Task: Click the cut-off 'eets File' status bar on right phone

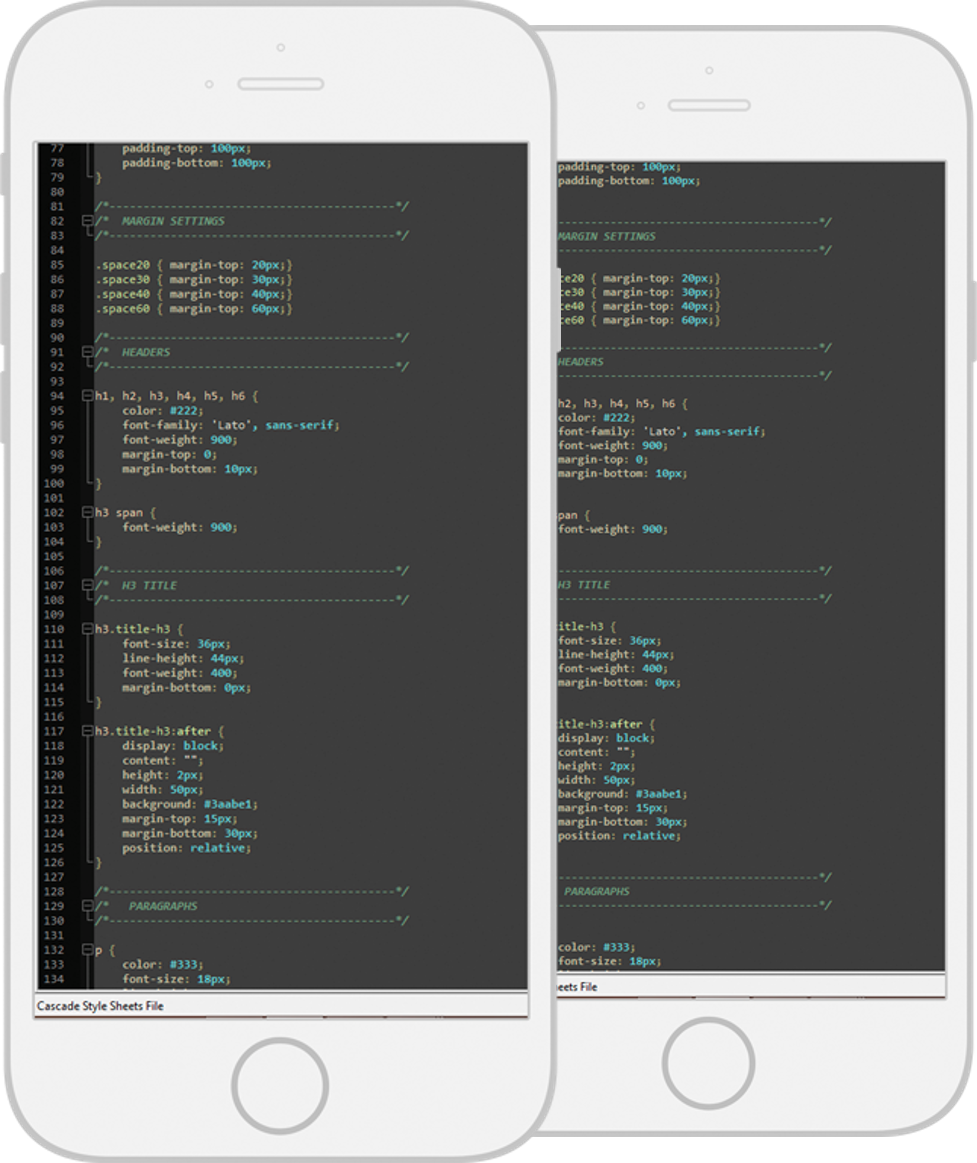Action: 751,986
